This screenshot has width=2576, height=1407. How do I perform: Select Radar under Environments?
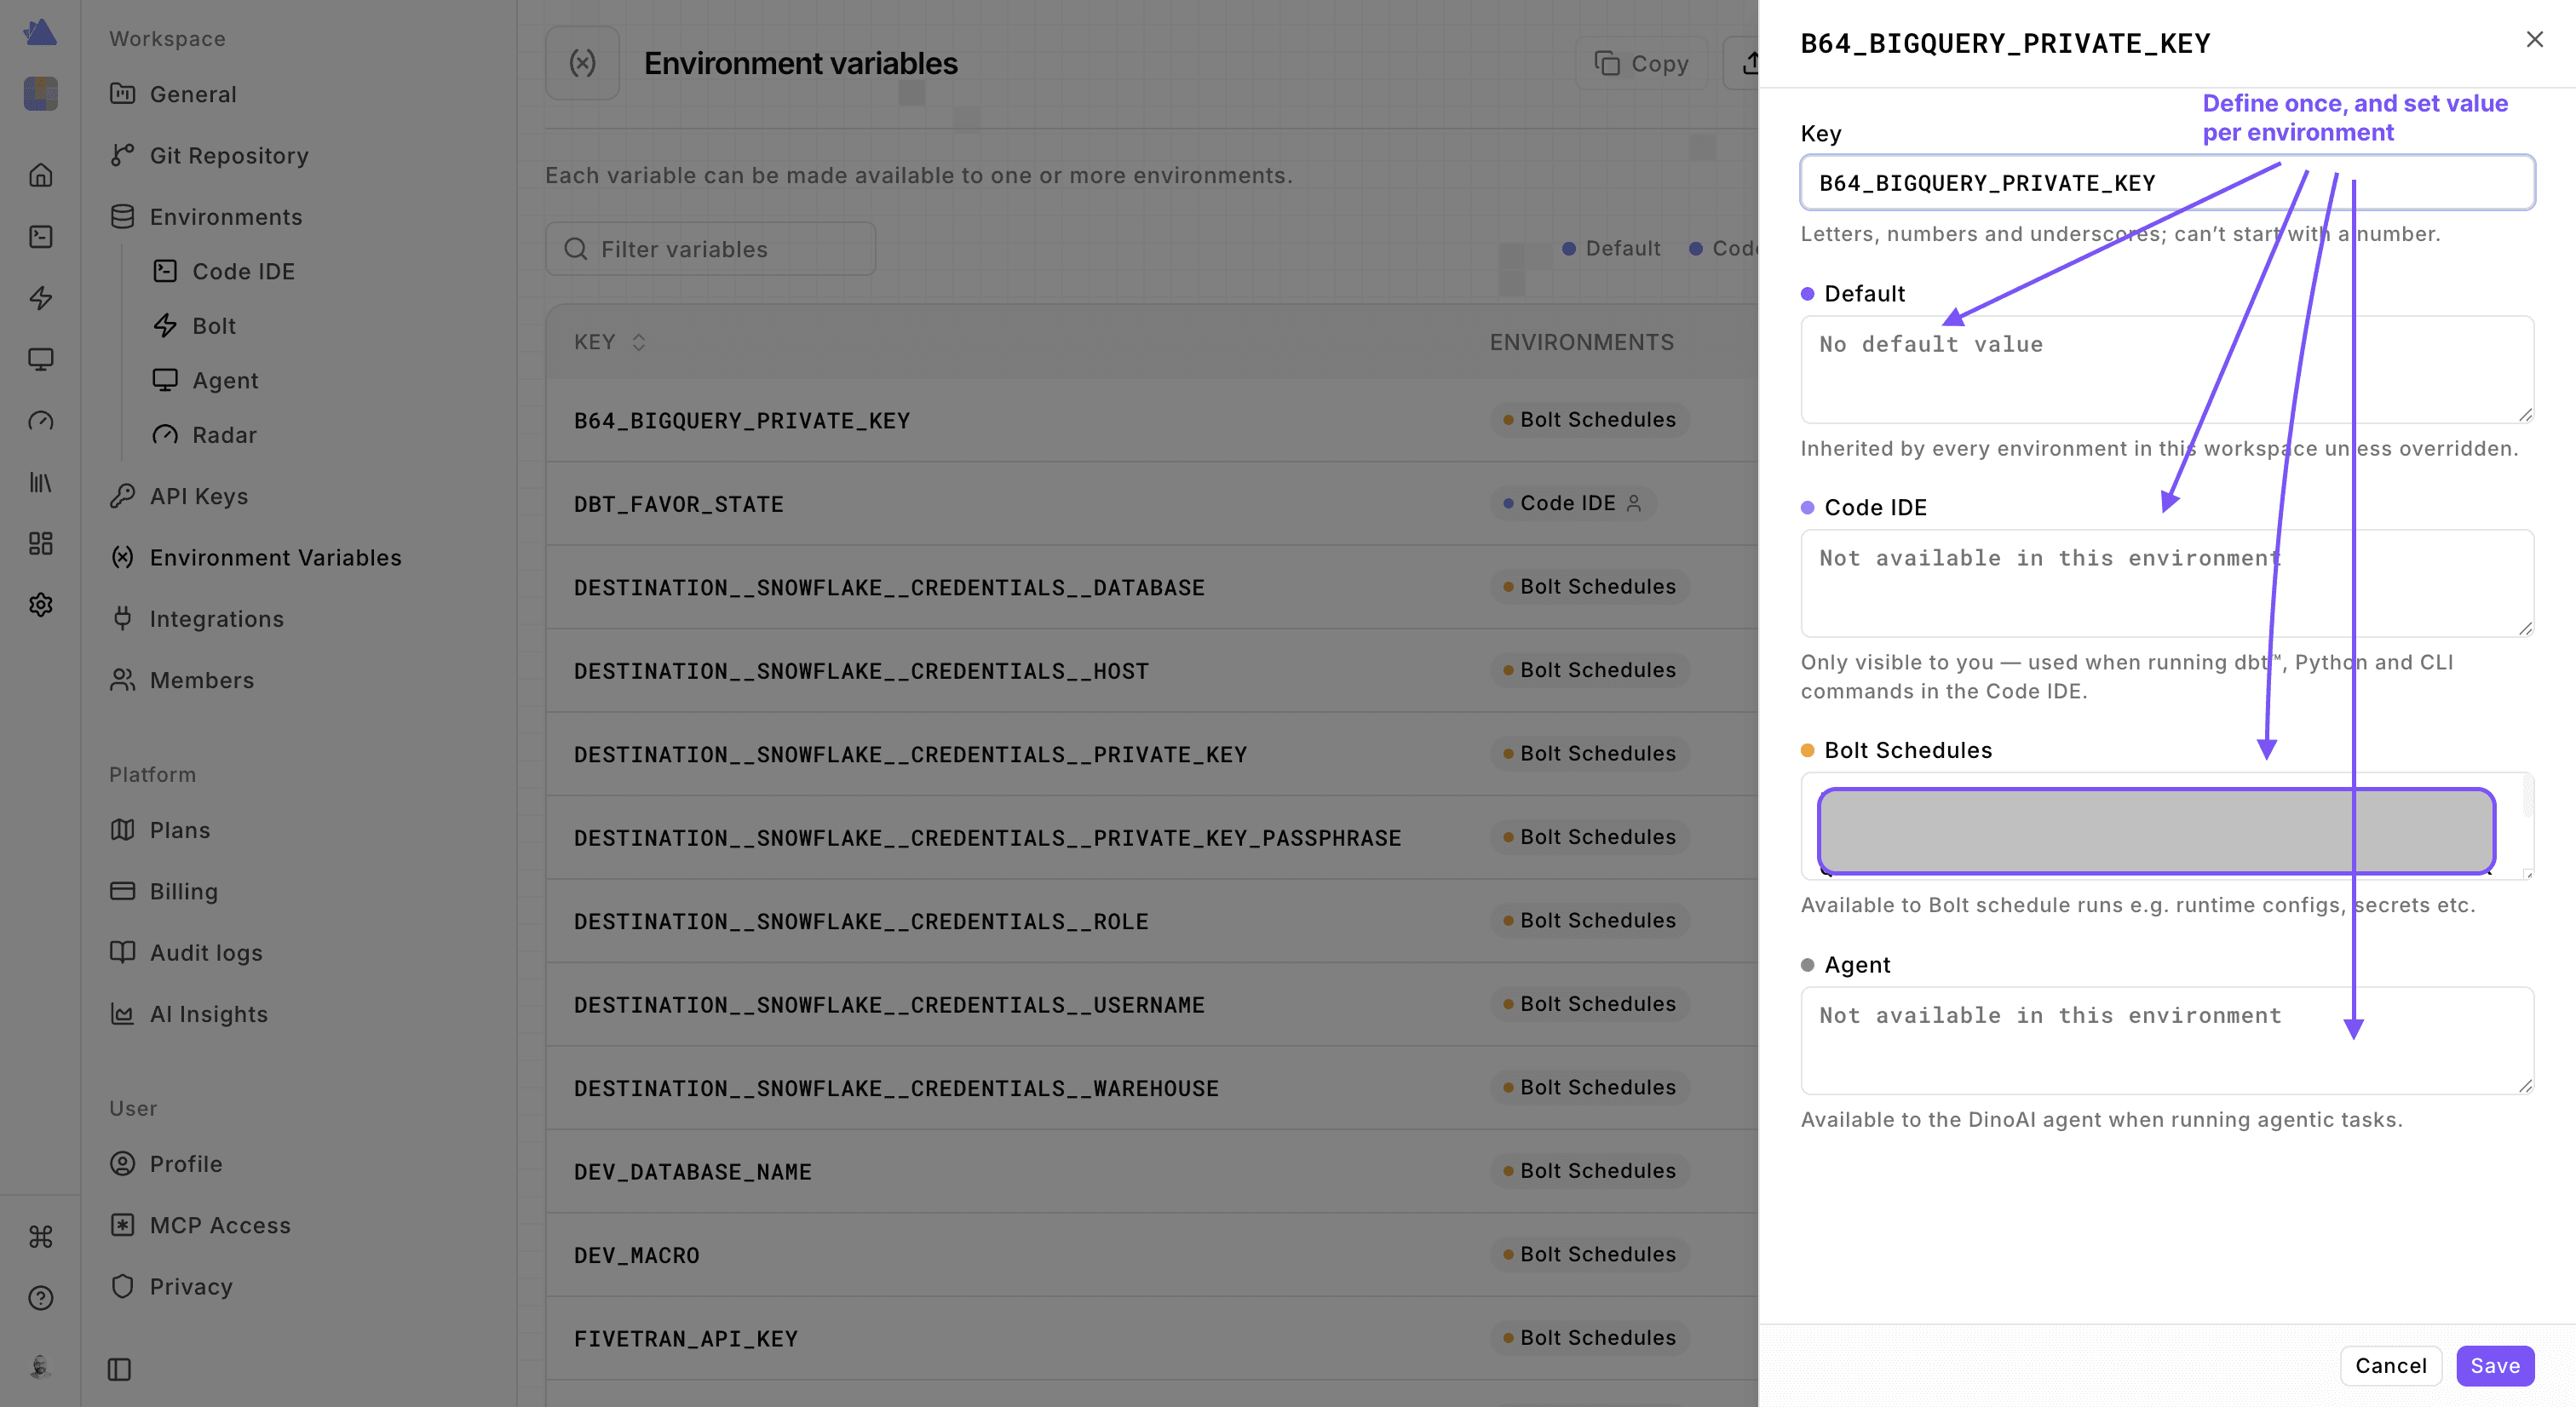click(204, 435)
